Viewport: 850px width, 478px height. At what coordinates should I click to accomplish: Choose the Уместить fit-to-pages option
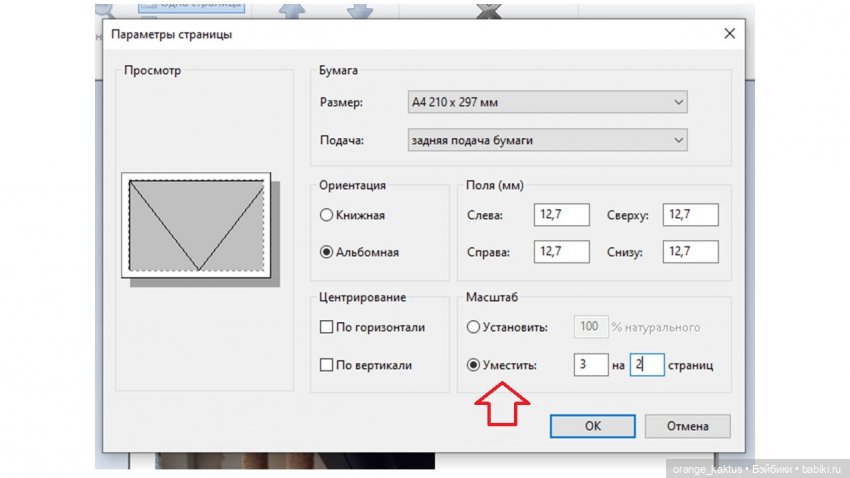[x=474, y=365]
